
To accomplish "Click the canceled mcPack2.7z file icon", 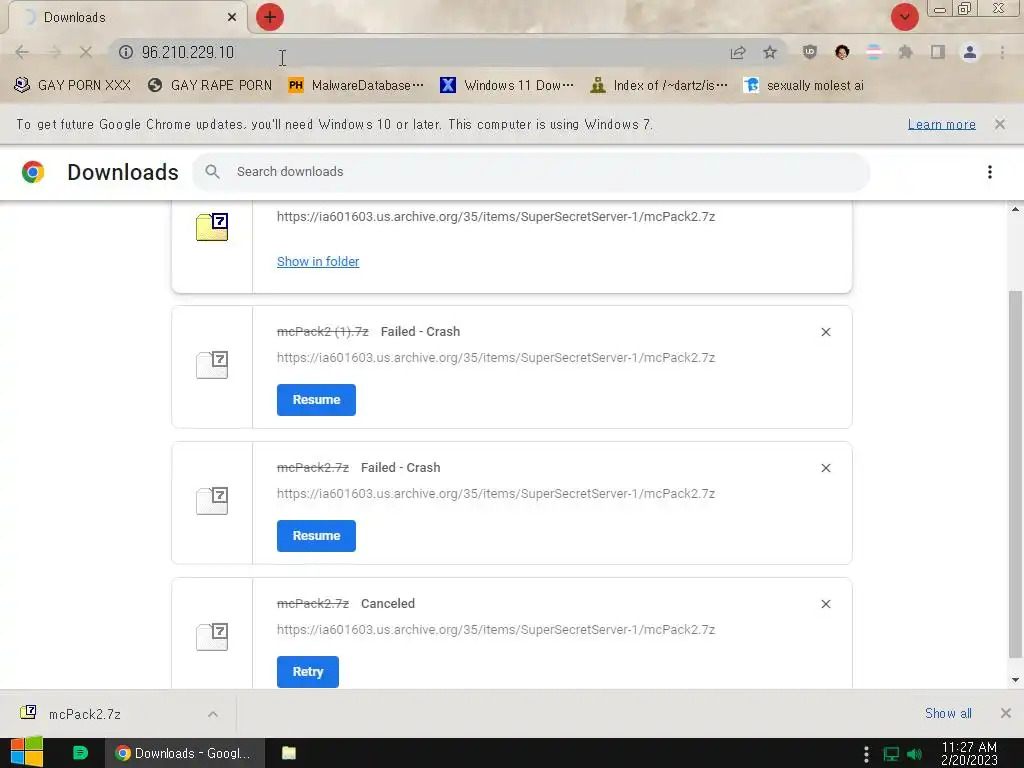I will (212, 636).
